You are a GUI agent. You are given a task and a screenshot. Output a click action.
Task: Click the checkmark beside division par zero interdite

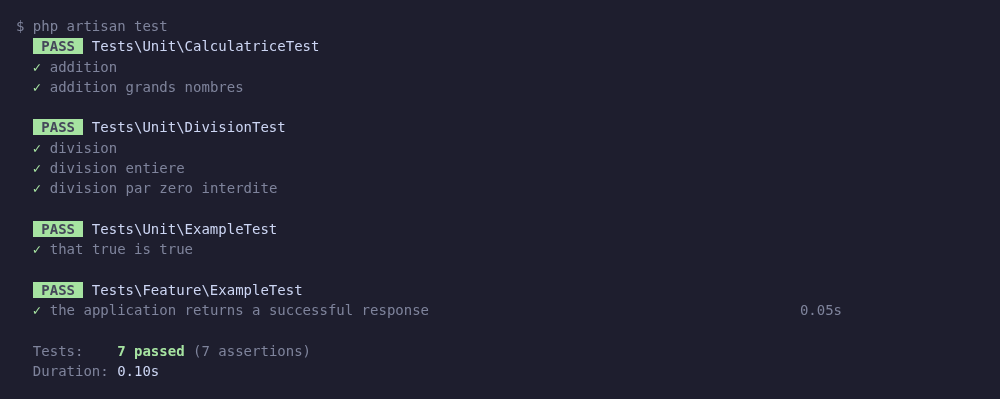click(37, 189)
